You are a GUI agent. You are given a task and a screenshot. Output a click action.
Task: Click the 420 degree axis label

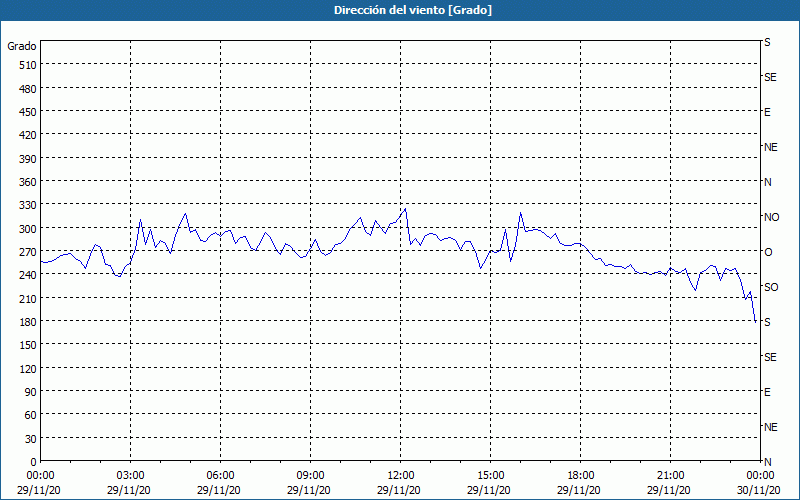pyautogui.click(x=29, y=135)
